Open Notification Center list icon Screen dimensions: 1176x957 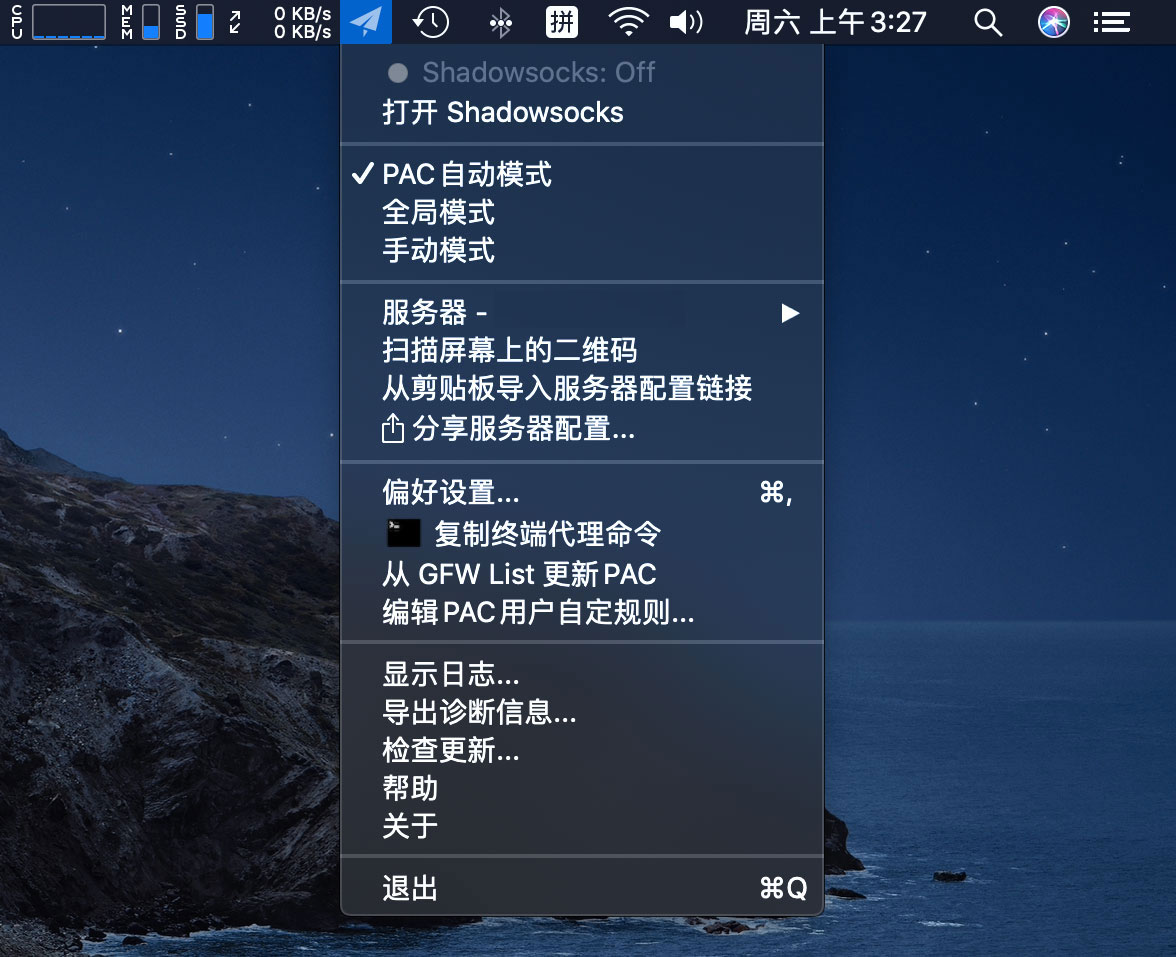click(x=1112, y=22)
